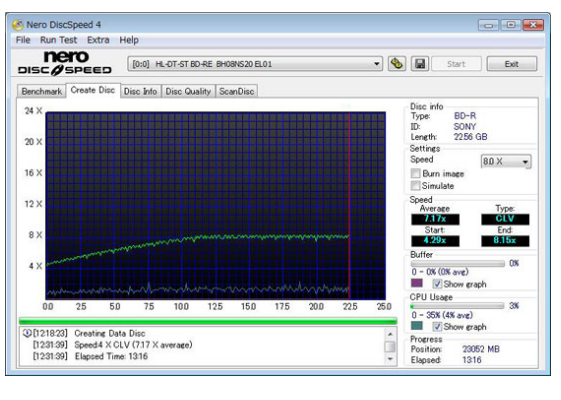This screenshot has height=400, width=561.
Task: Click the Elapsed Time log entry
Action: pyautogui.click(x=111, y=356)
